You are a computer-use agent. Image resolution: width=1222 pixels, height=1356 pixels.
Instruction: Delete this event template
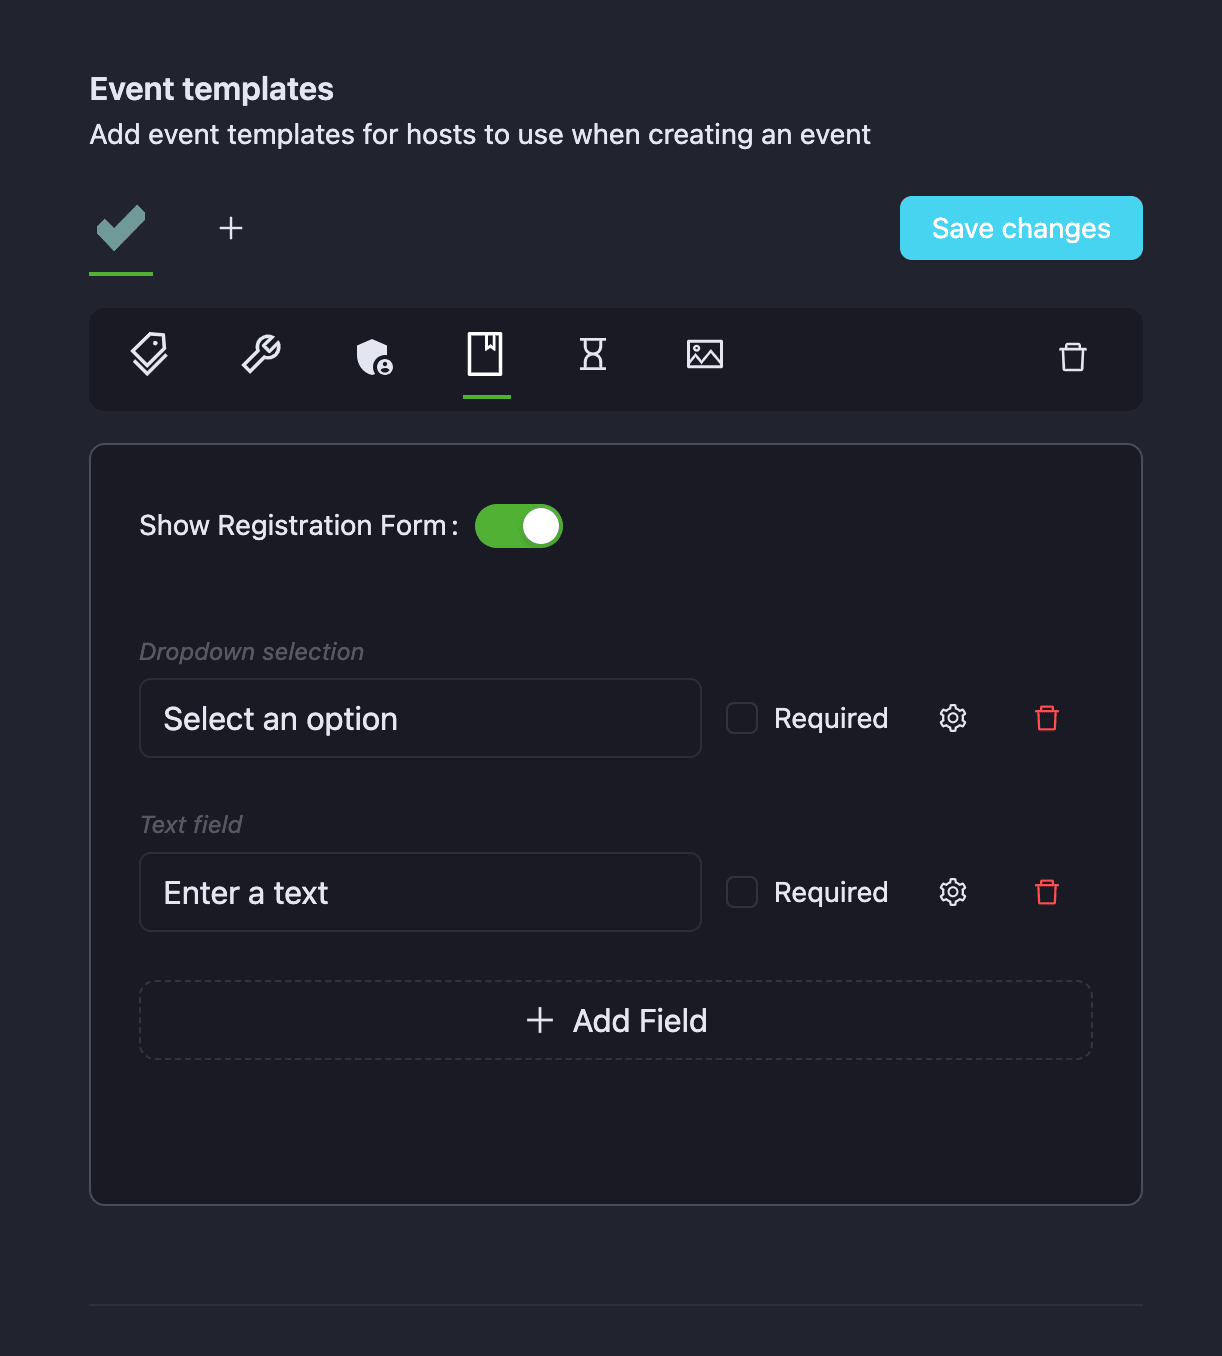tap(1072, 357)
